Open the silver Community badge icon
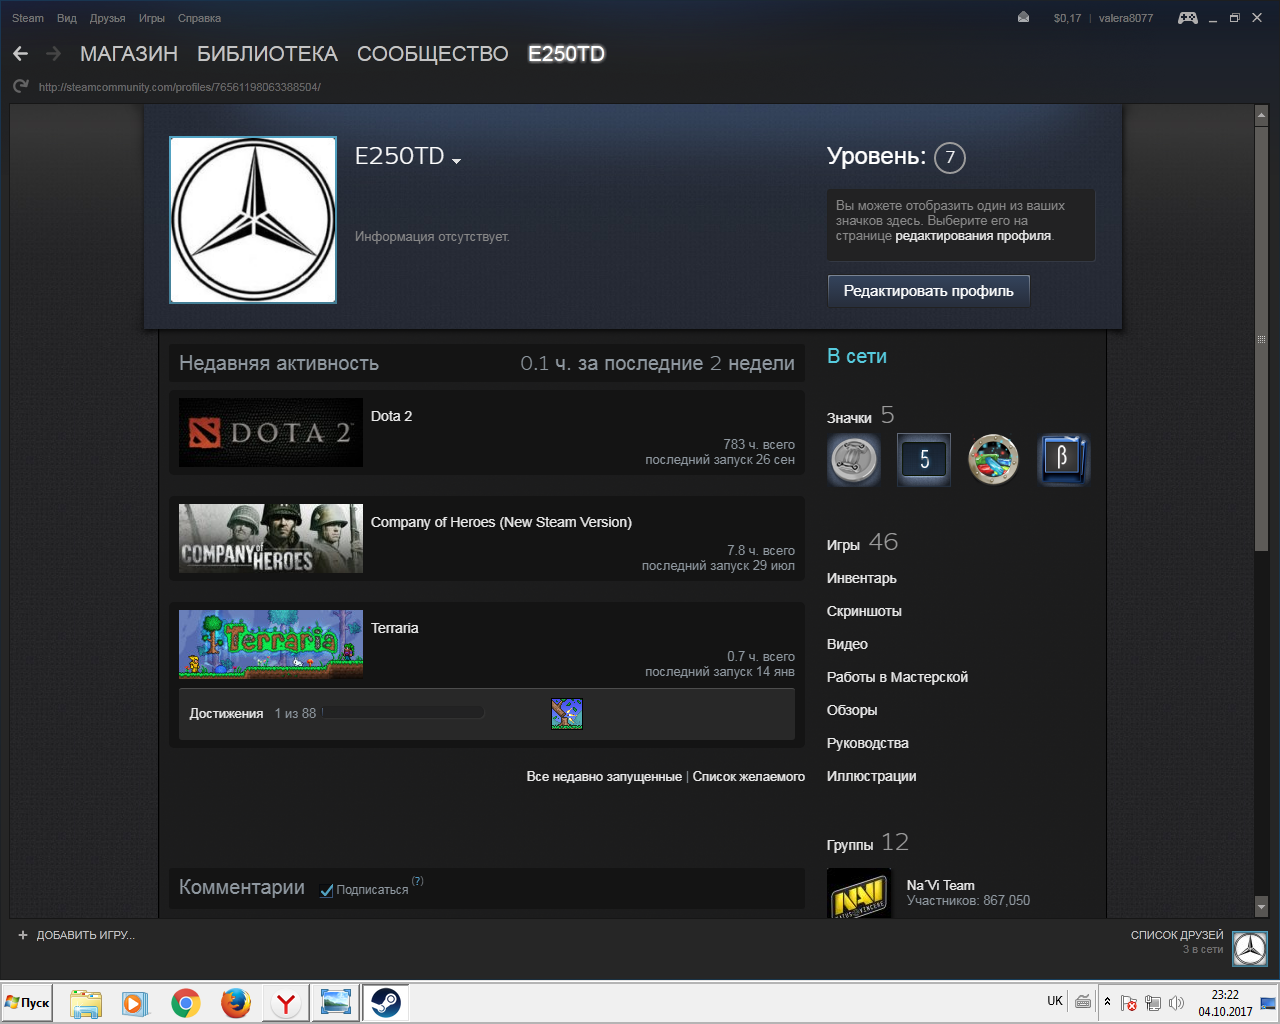1280x1024 pixels. pyautogui.click(x=854, y=460)
